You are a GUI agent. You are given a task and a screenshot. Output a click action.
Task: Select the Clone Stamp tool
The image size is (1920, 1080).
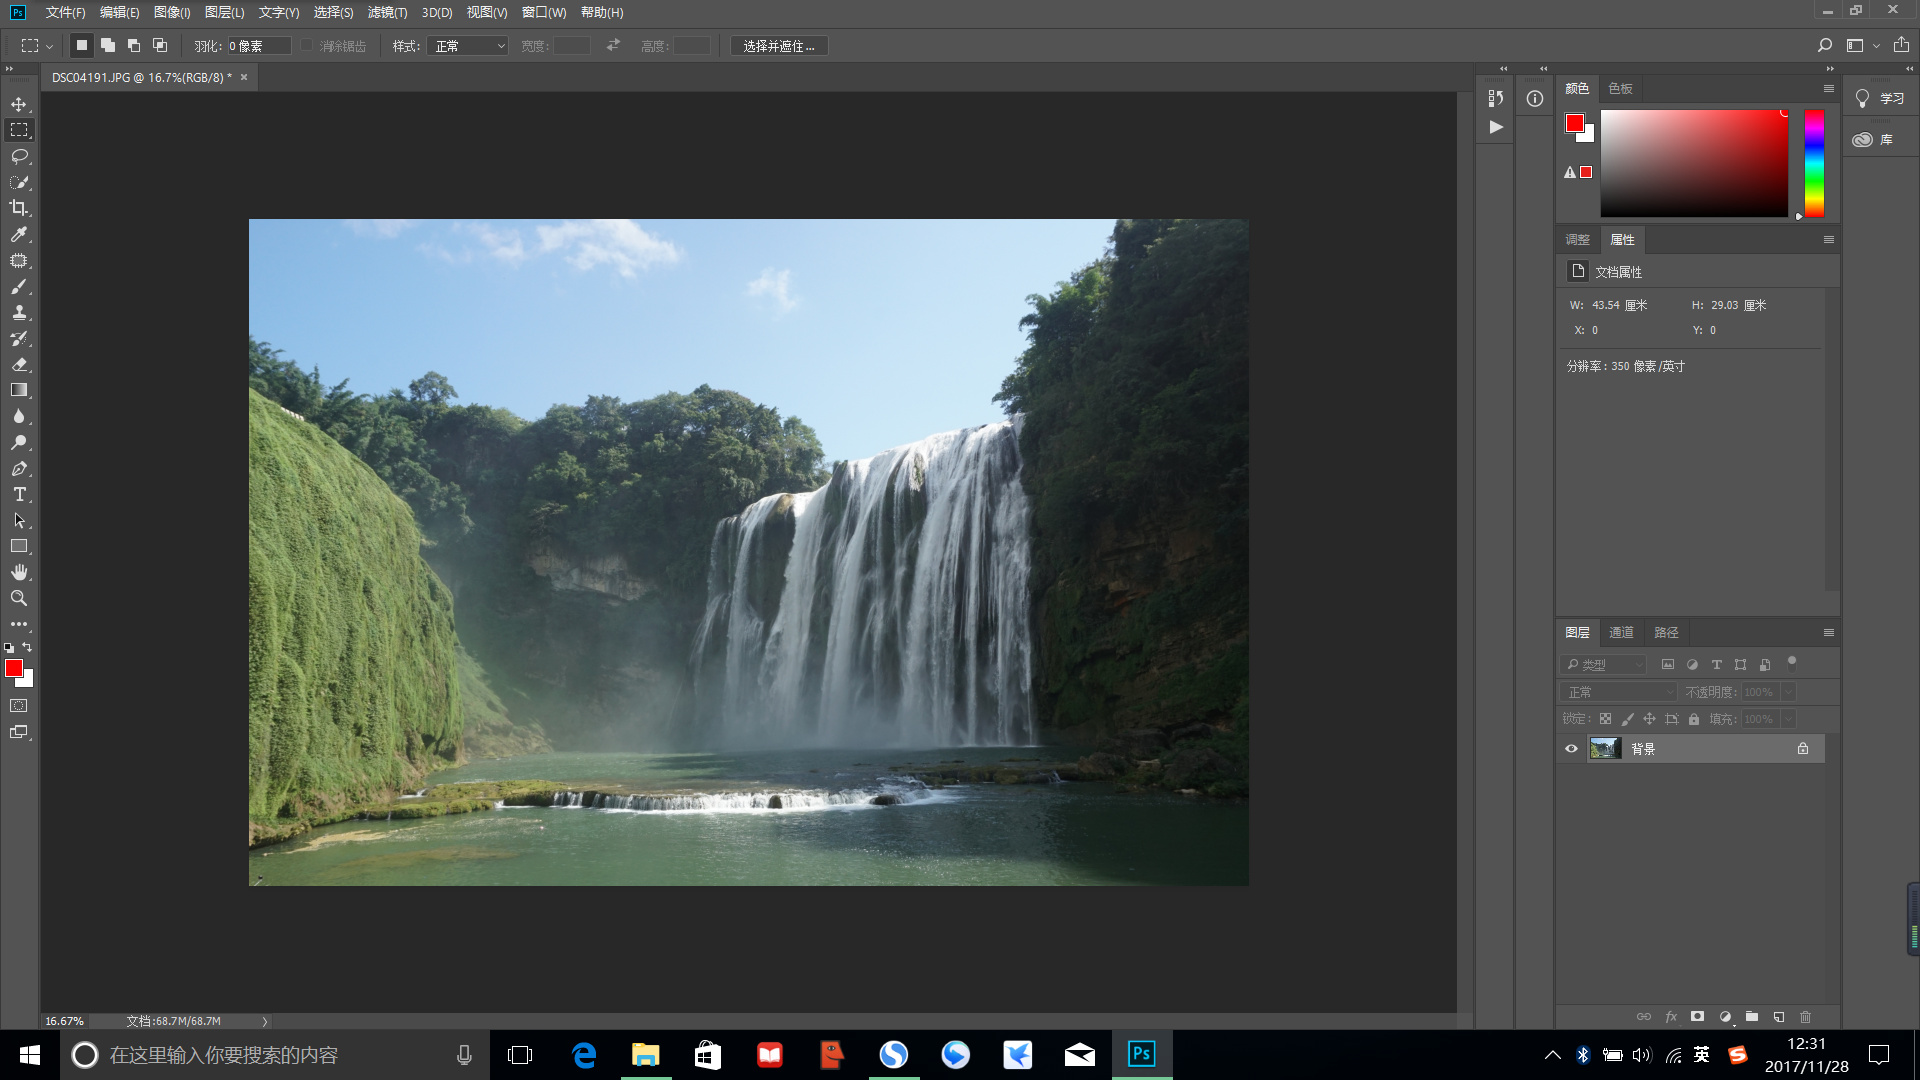(x=19, y=313)
